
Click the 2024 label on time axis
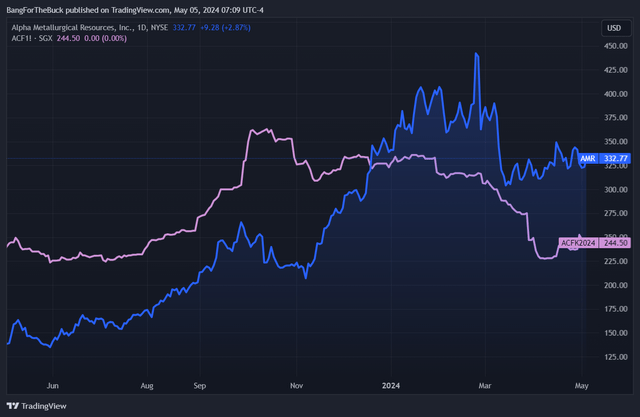(x=391, y=386)
